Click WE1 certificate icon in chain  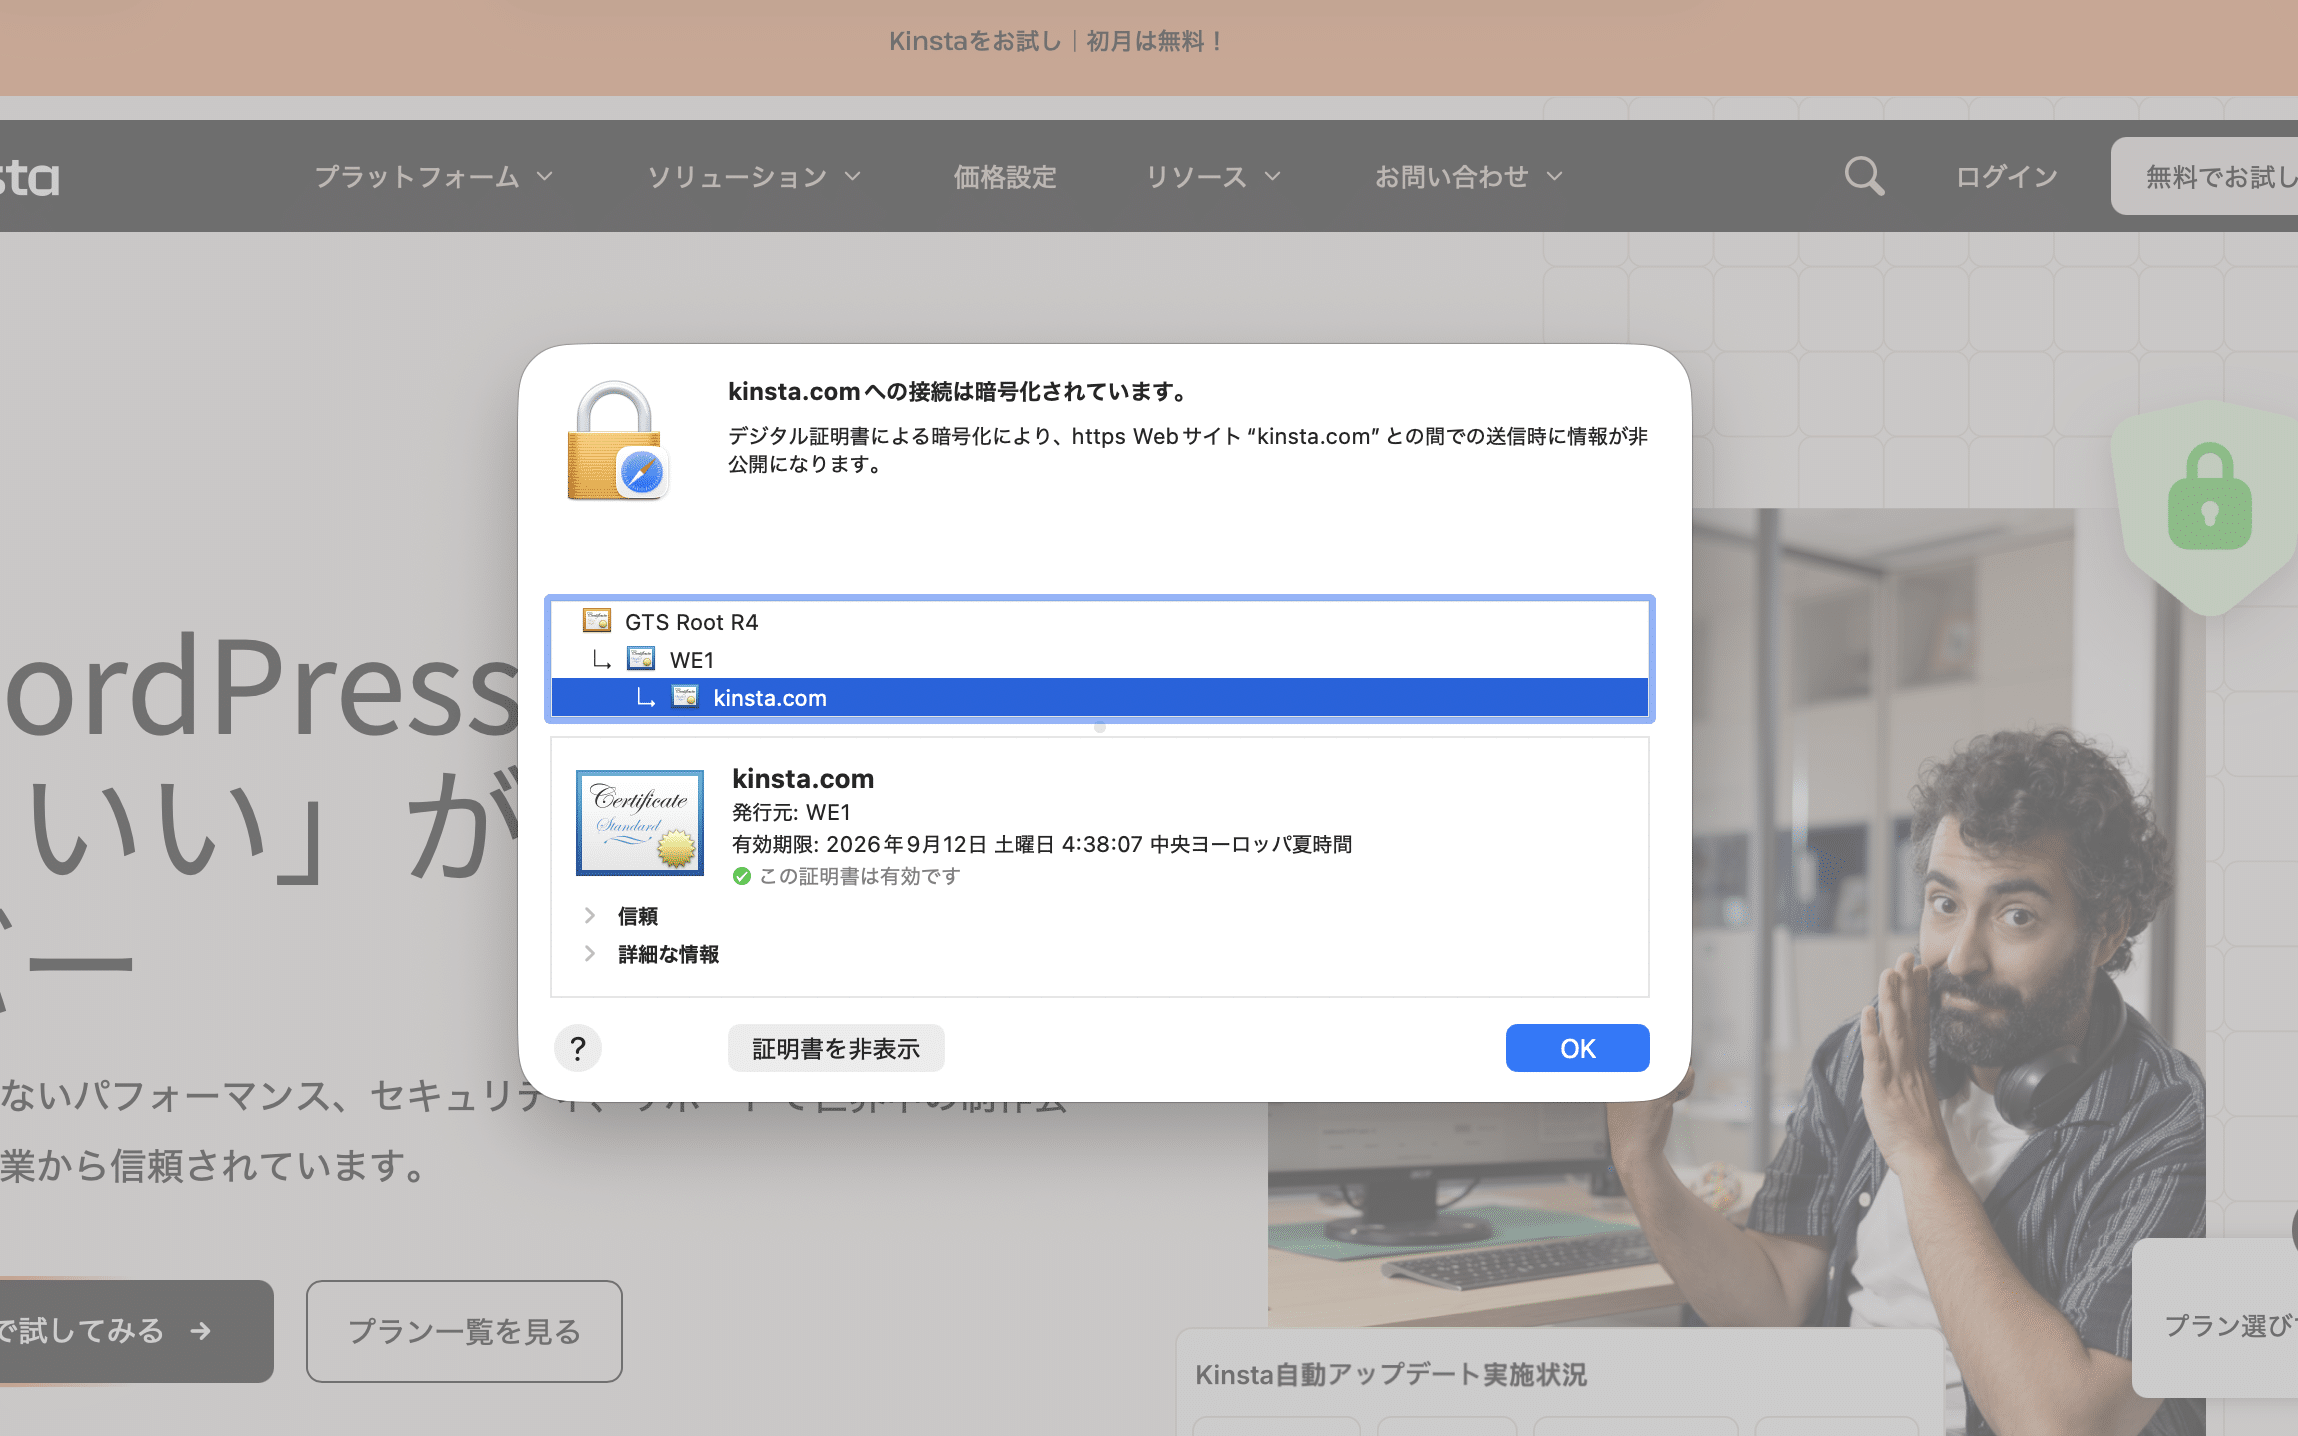coord(641,659)
